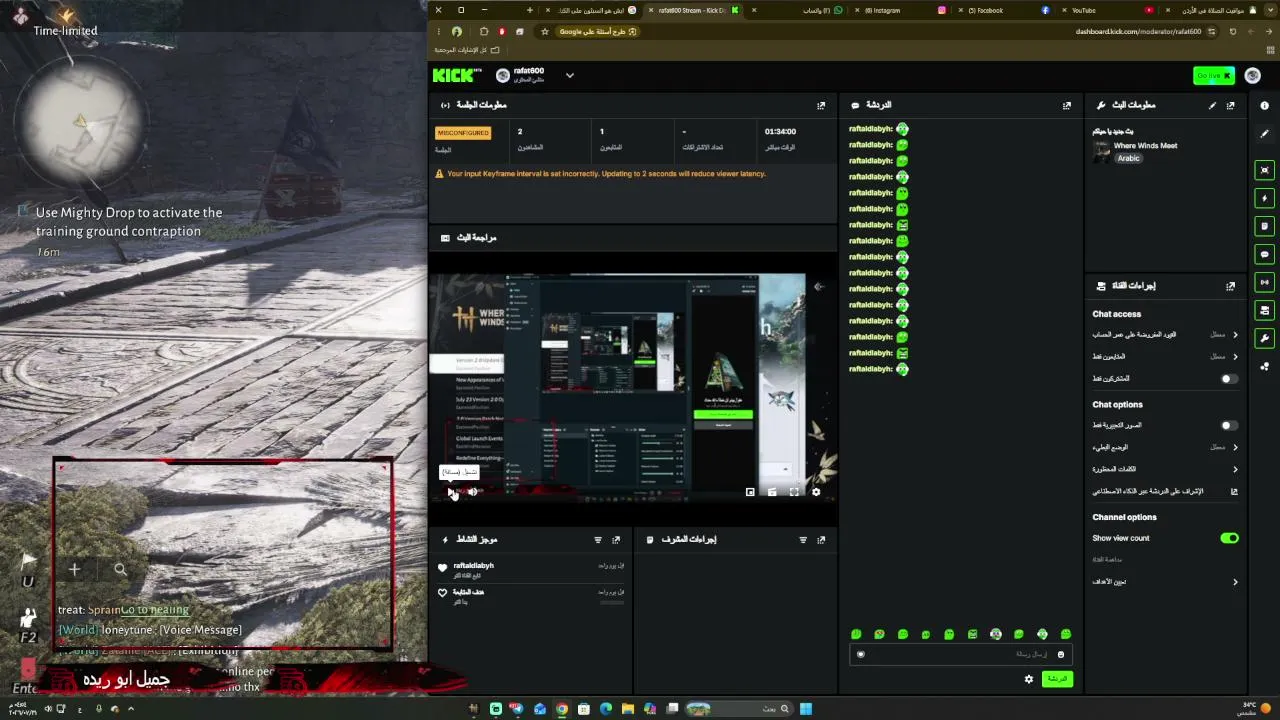Screen dimensions: 1280x720
Task: Filter the activity feed panel
Action: [598, 540]
